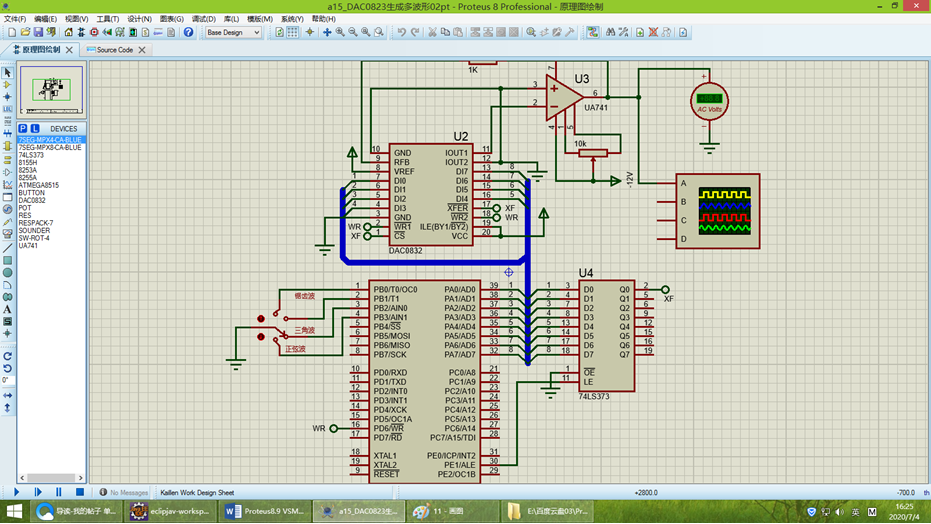931x524 pixels.
Task: Click the rotation angle input field
Action: coord(7,380)
